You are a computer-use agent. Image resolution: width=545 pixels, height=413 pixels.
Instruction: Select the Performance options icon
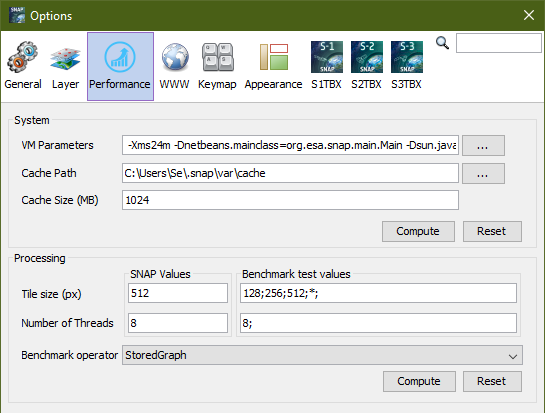(120, 66)
